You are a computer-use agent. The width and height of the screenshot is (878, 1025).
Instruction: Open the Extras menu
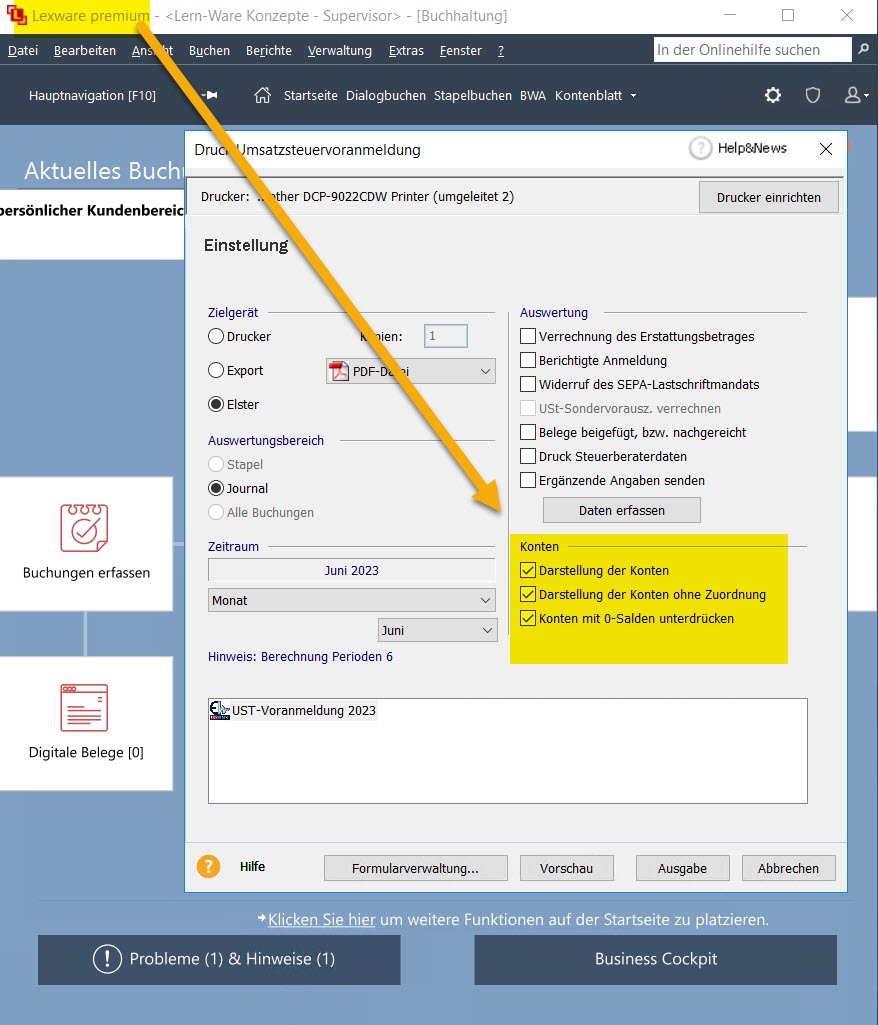[x=406, y=50]
